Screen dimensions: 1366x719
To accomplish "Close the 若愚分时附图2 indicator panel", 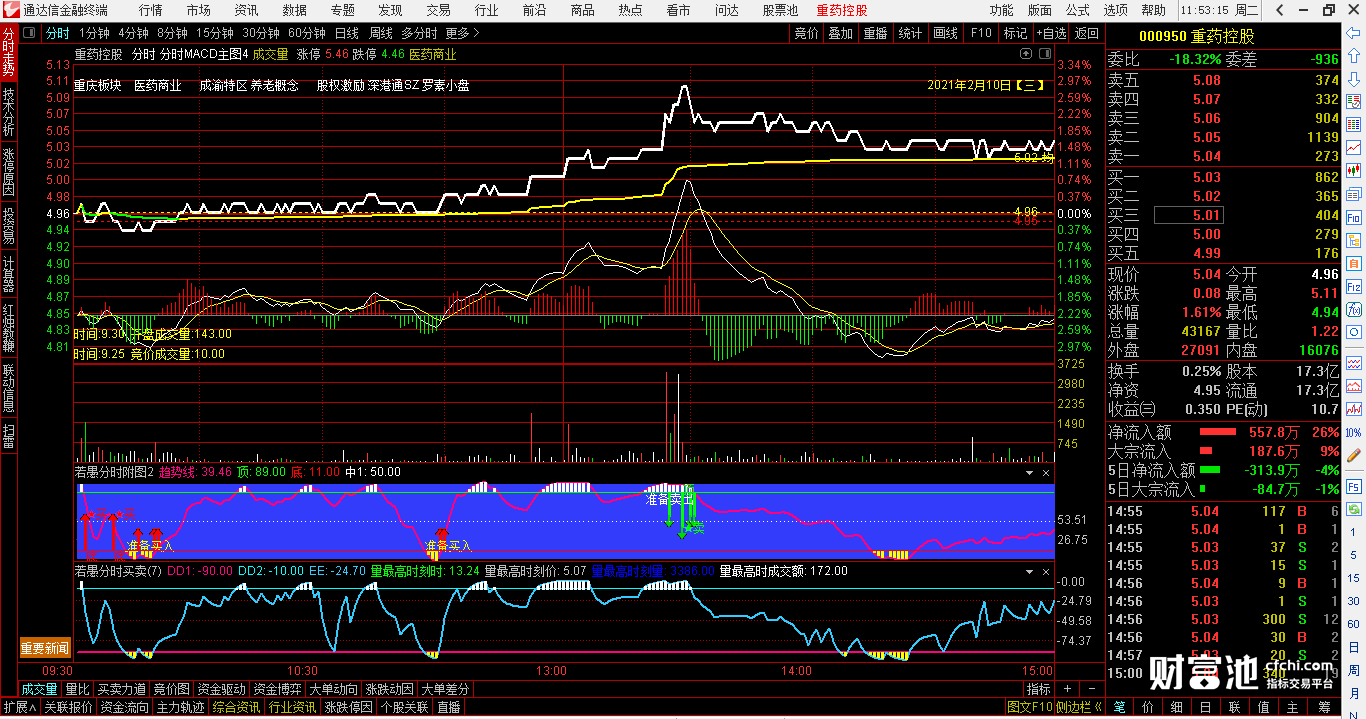I will (1046, 472).
